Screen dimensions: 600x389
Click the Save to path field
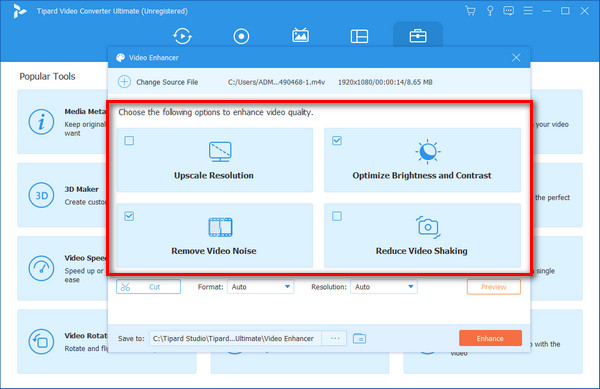[235, 339]
